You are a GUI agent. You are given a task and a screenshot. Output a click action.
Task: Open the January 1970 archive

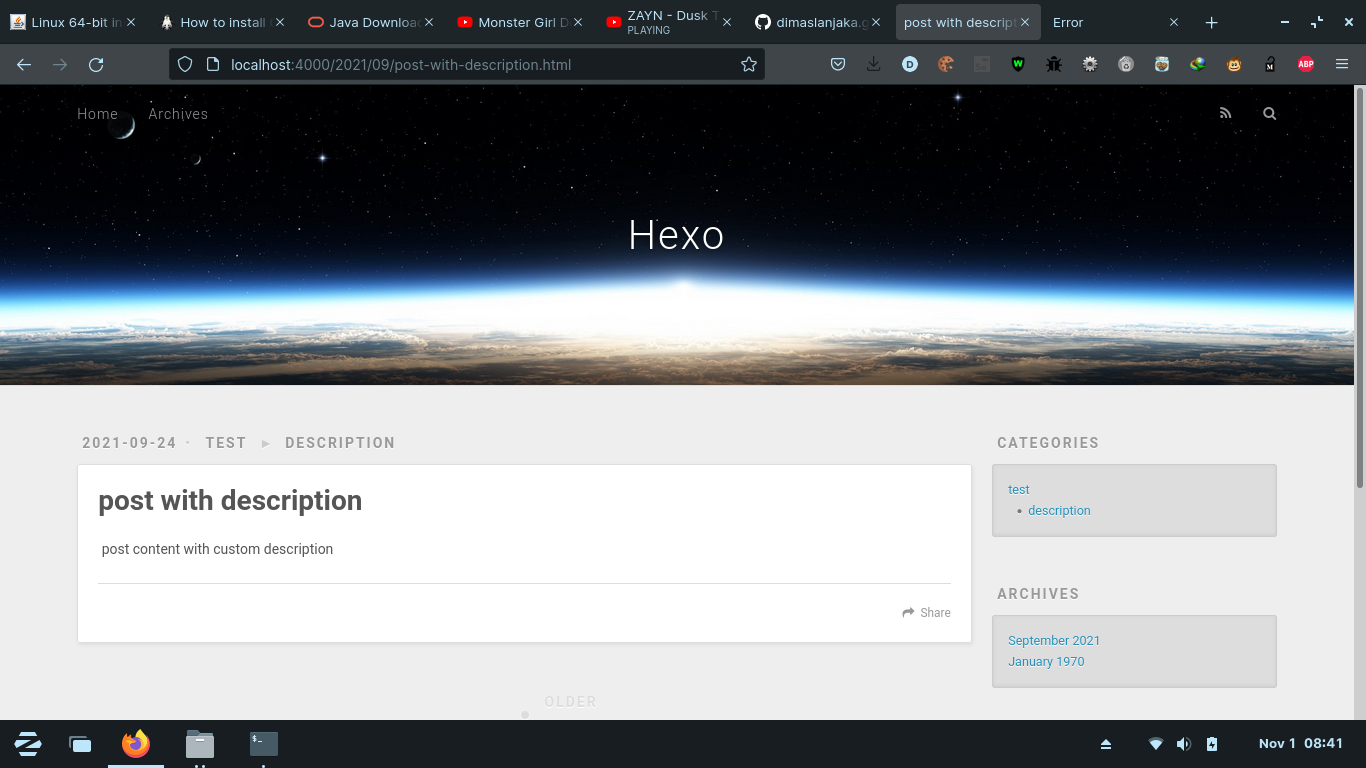(x=1046, y=661)
